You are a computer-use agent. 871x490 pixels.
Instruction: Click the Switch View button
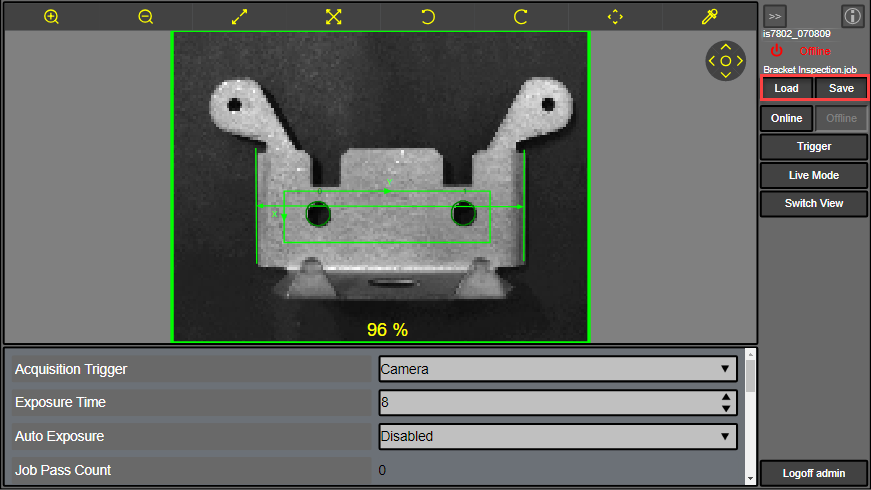pos(813,203)
